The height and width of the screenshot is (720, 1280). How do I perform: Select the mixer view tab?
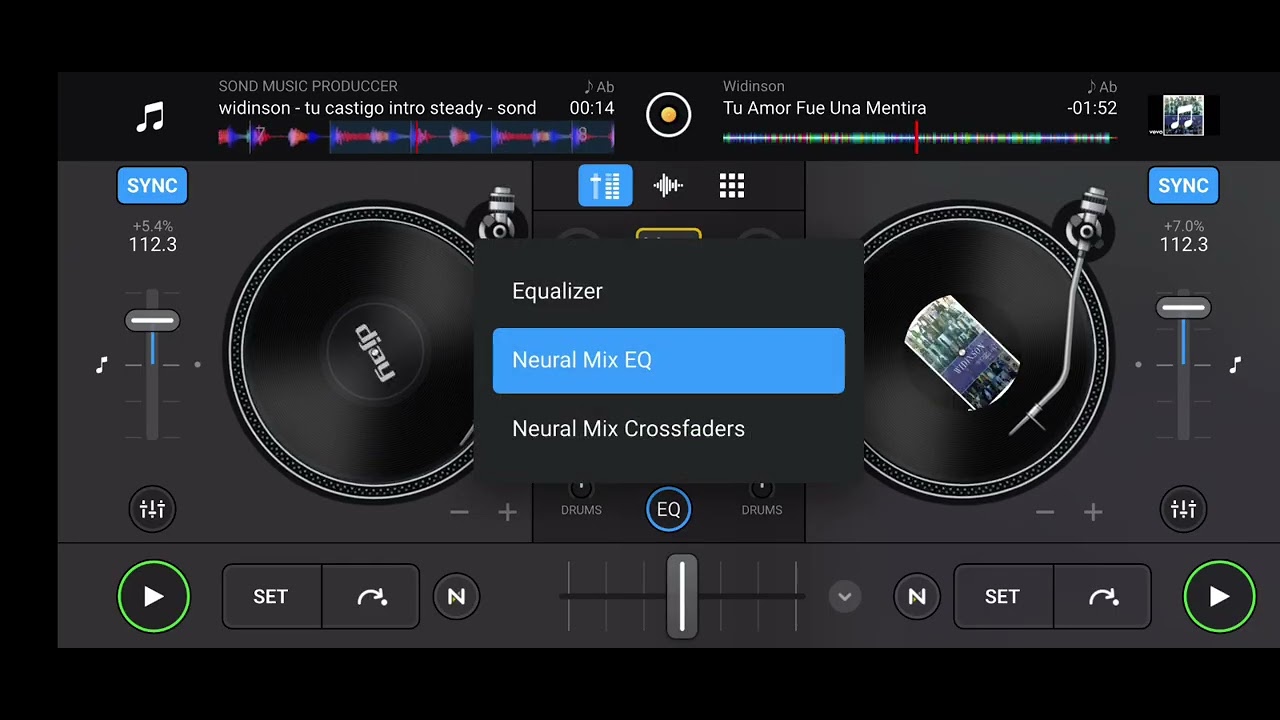click(605, 185)
